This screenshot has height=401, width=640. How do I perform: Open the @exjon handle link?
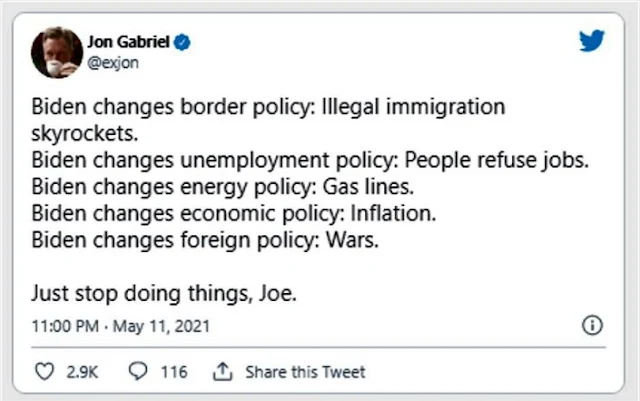pos(113,63)
